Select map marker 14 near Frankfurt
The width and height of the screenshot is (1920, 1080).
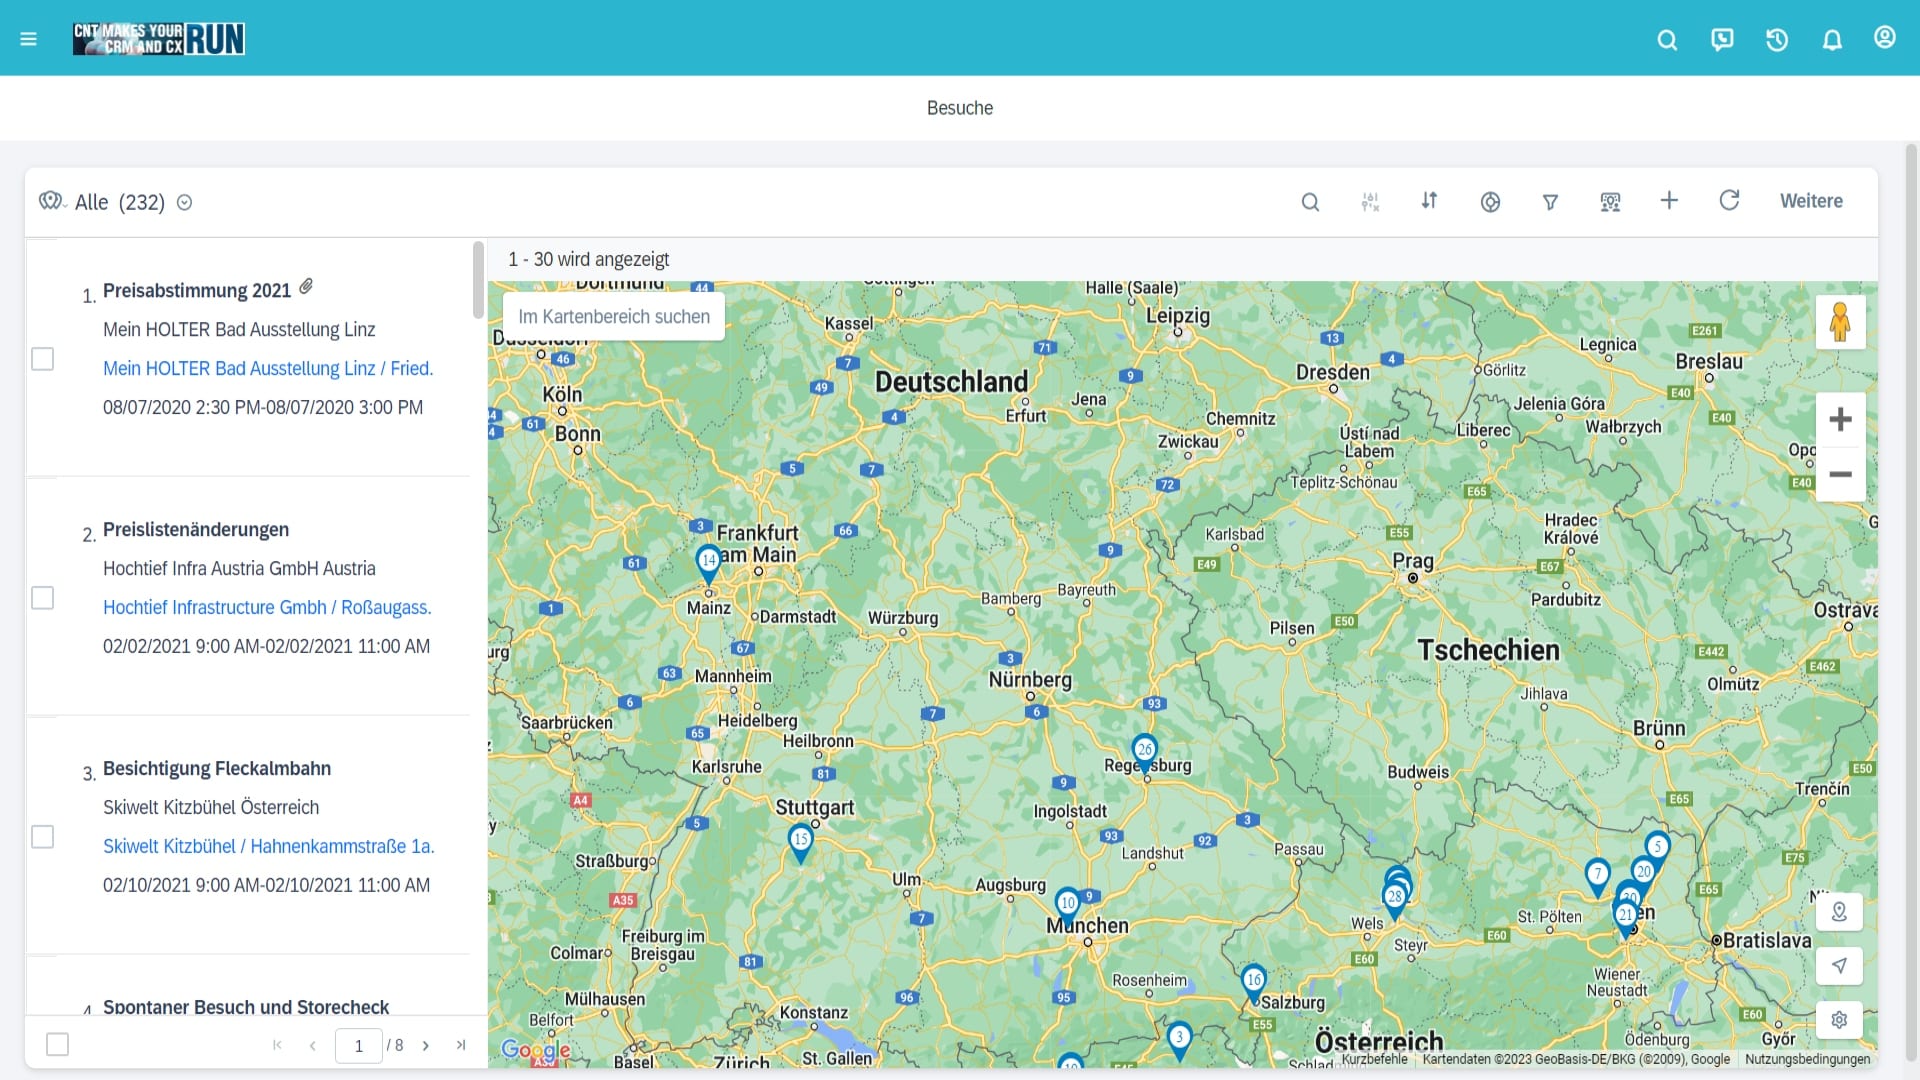coord(708,563)
